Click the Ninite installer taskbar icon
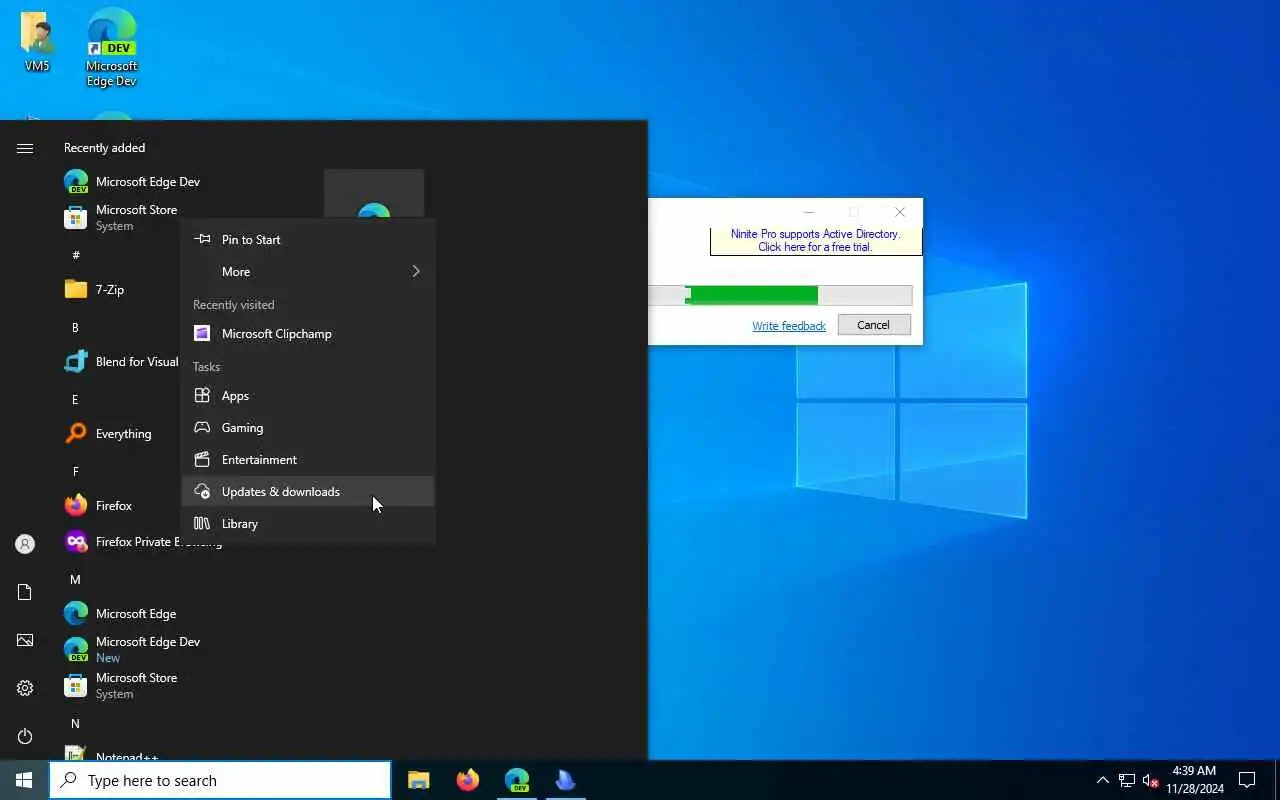Viewport: 1280px width, 800px height. point(565,780)
